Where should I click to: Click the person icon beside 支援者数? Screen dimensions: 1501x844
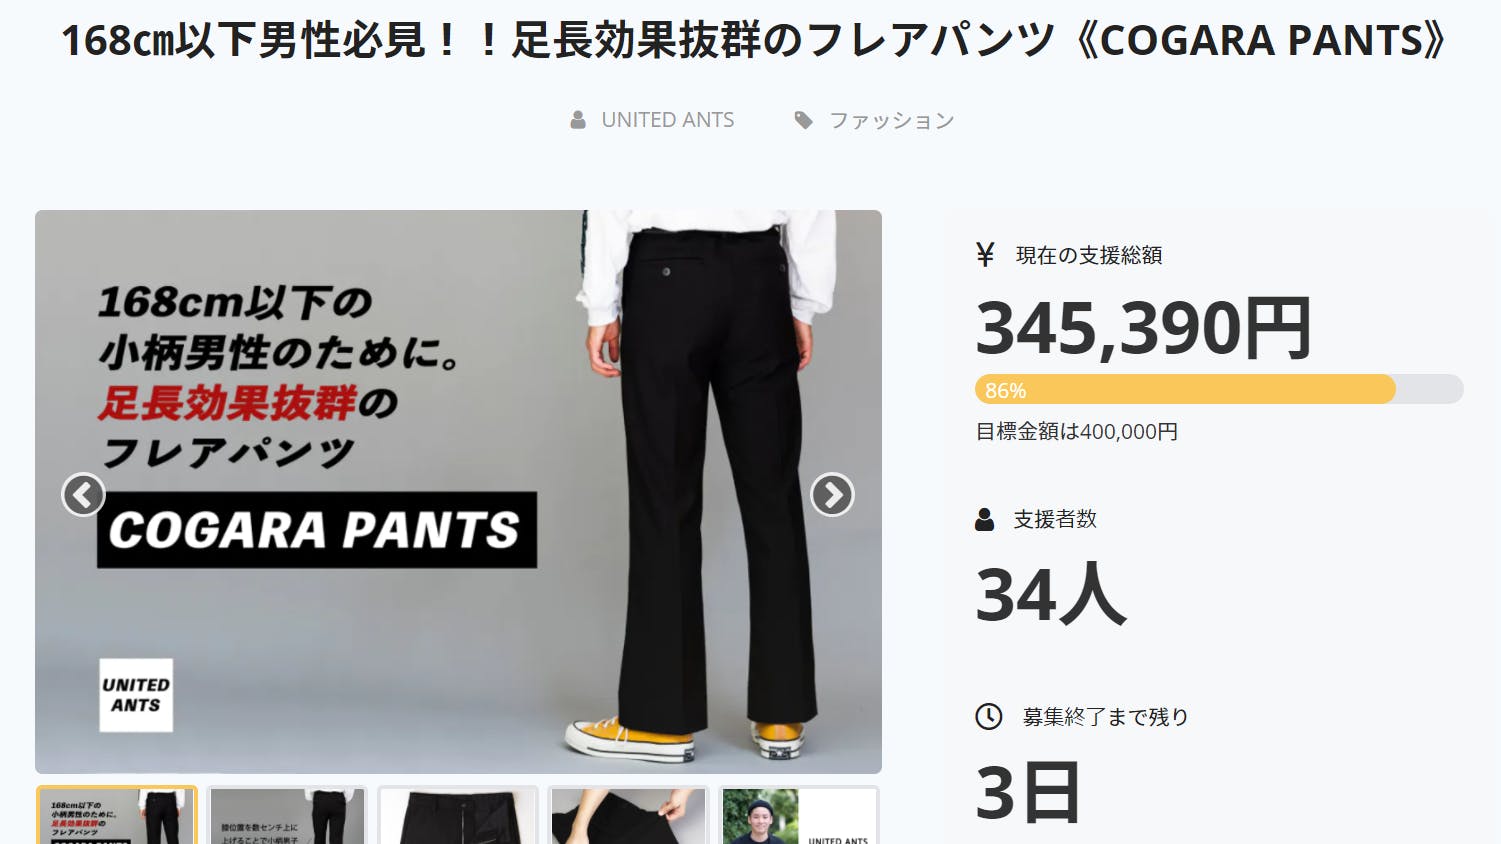click(x=985, y=519)
